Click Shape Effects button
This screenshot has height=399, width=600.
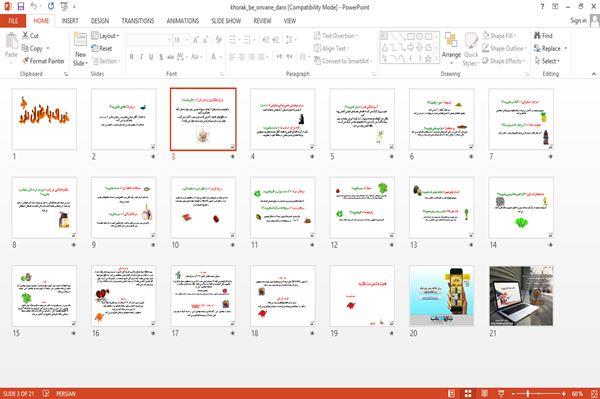(503, 61)
